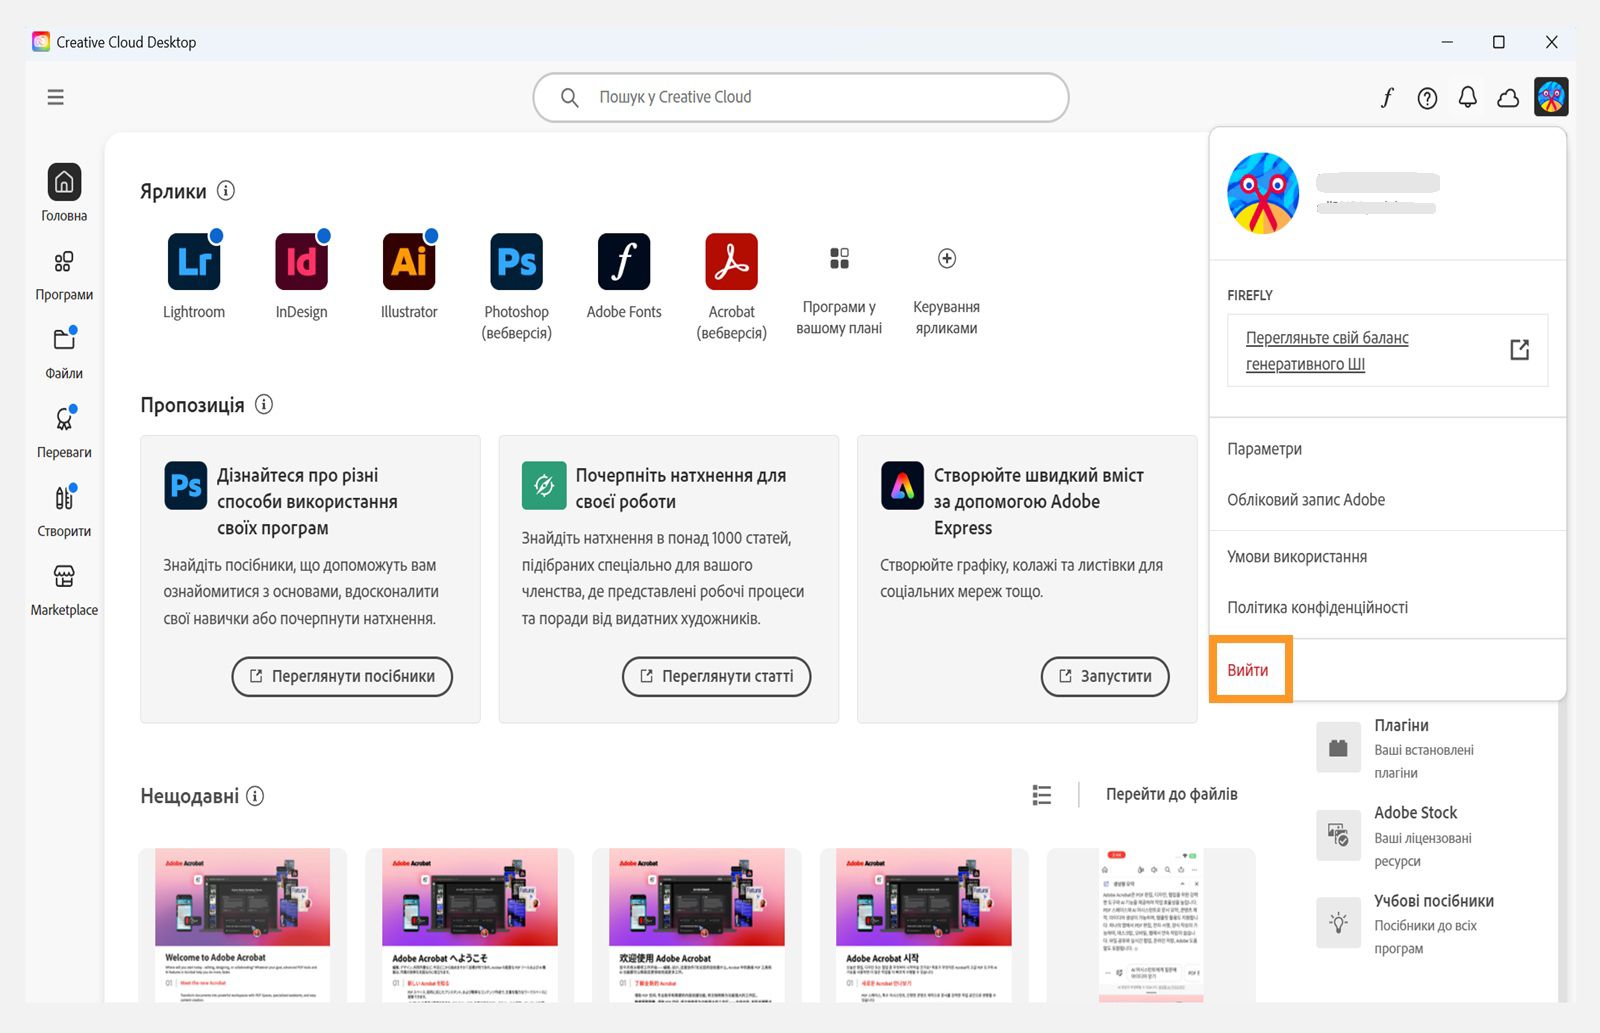This screenshot has height=1033, width=1600.
Task: Open 欢迎使用 Adobe Acrobat thumbnail
Action: (696, 925)
